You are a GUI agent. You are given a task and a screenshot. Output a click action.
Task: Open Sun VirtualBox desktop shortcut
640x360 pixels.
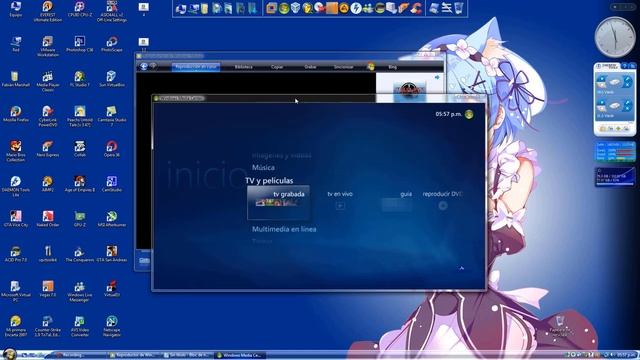point(111,79)
